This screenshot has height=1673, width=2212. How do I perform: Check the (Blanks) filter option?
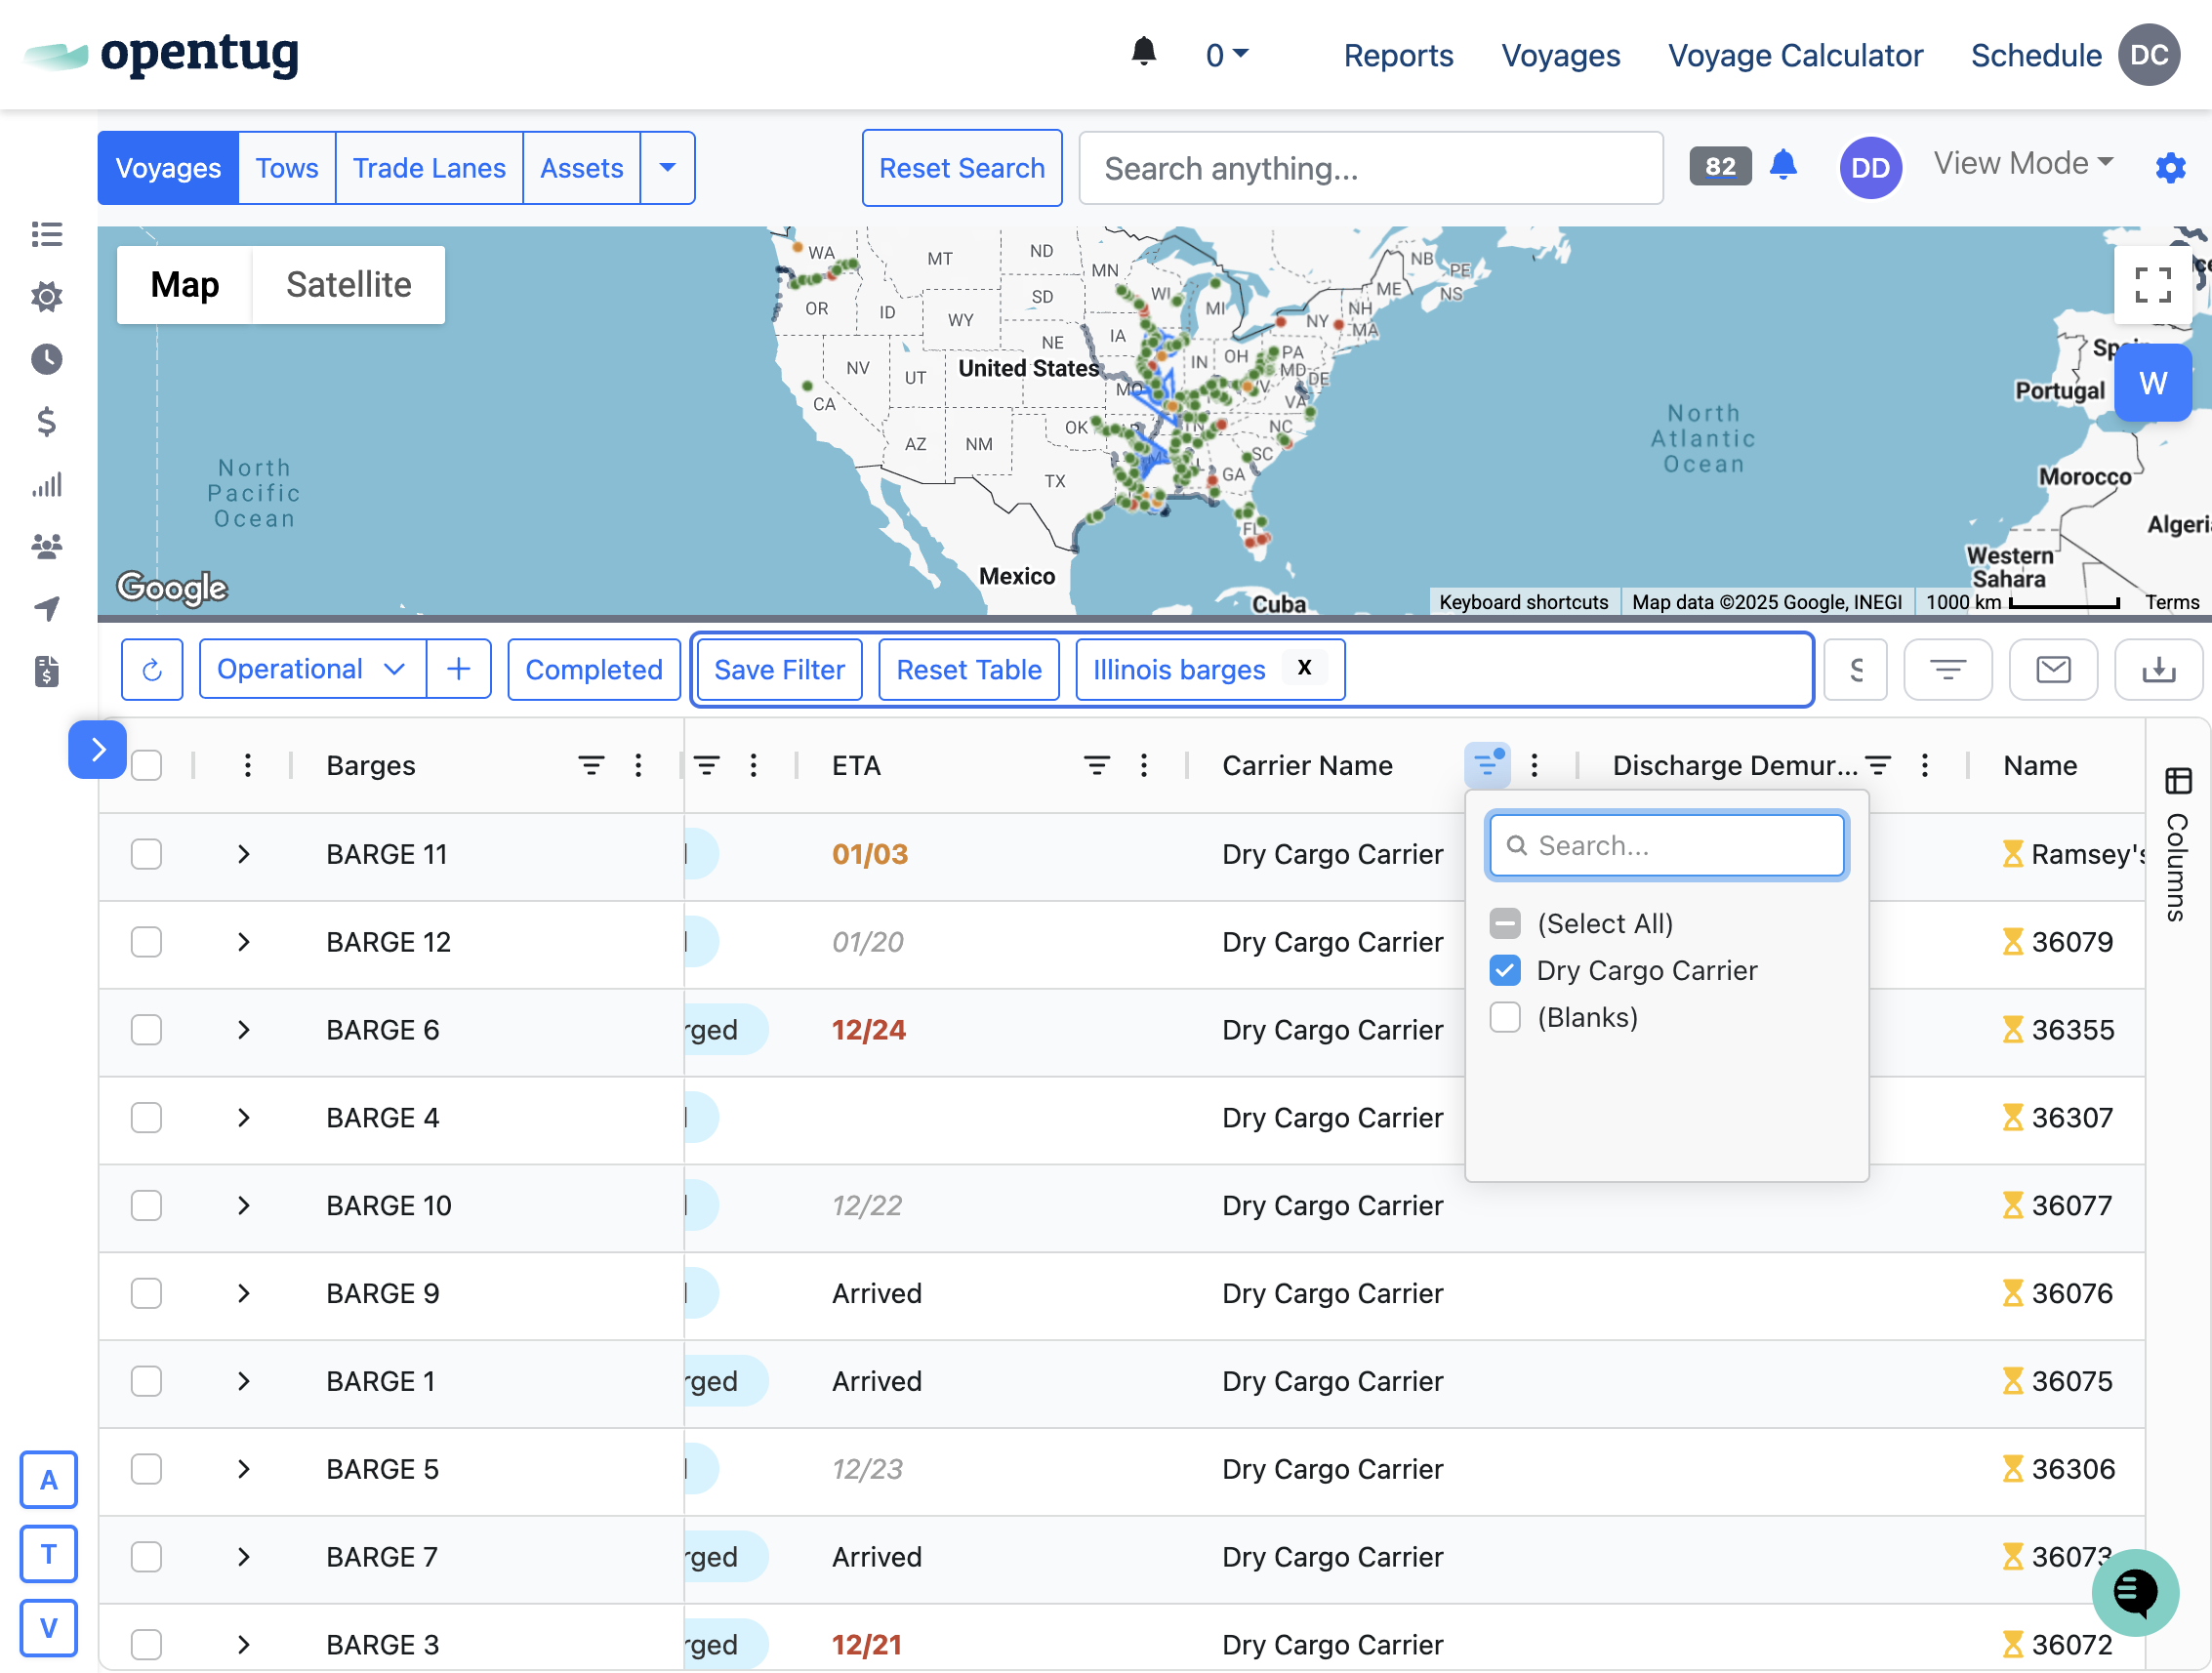(x=1504, y=1017)
